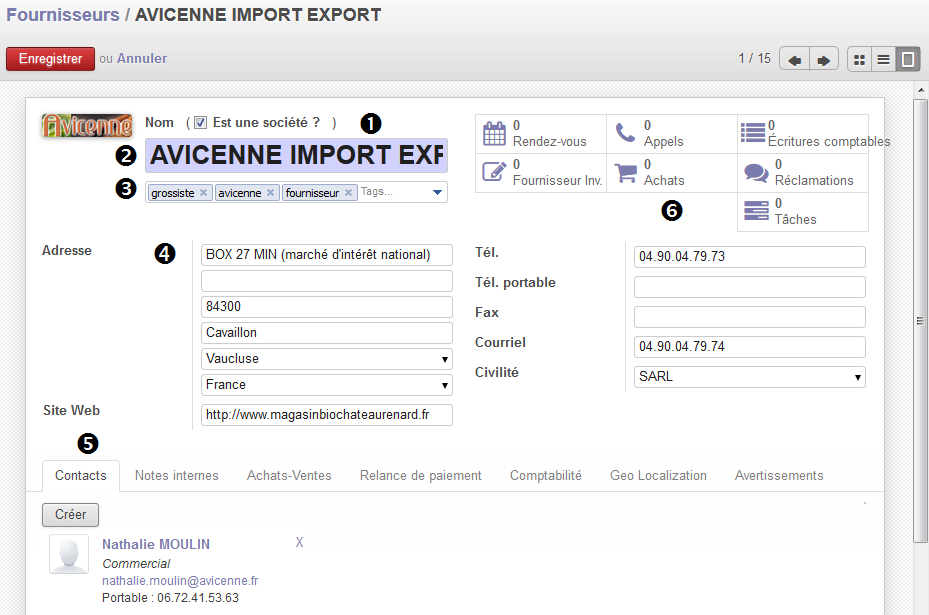Viewport: 929px width, 615px height.
Task: Switch to list view icon
Action: [x=883, y=59]
